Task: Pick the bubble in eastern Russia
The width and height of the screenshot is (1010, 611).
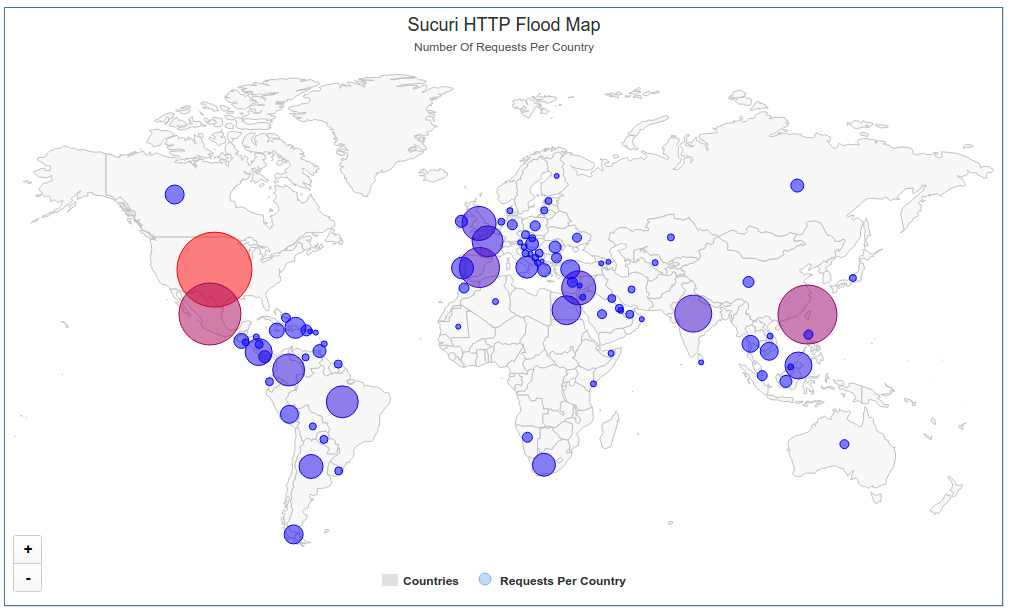Action: pyautogui.click(x=797, y=185)
